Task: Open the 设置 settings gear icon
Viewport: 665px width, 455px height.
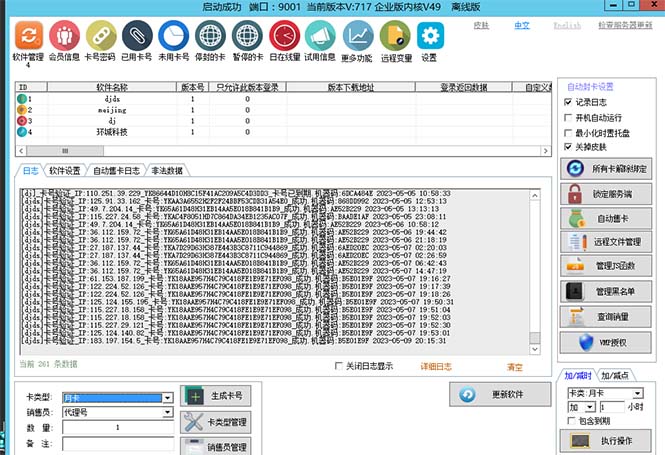Action: [429, 36]
